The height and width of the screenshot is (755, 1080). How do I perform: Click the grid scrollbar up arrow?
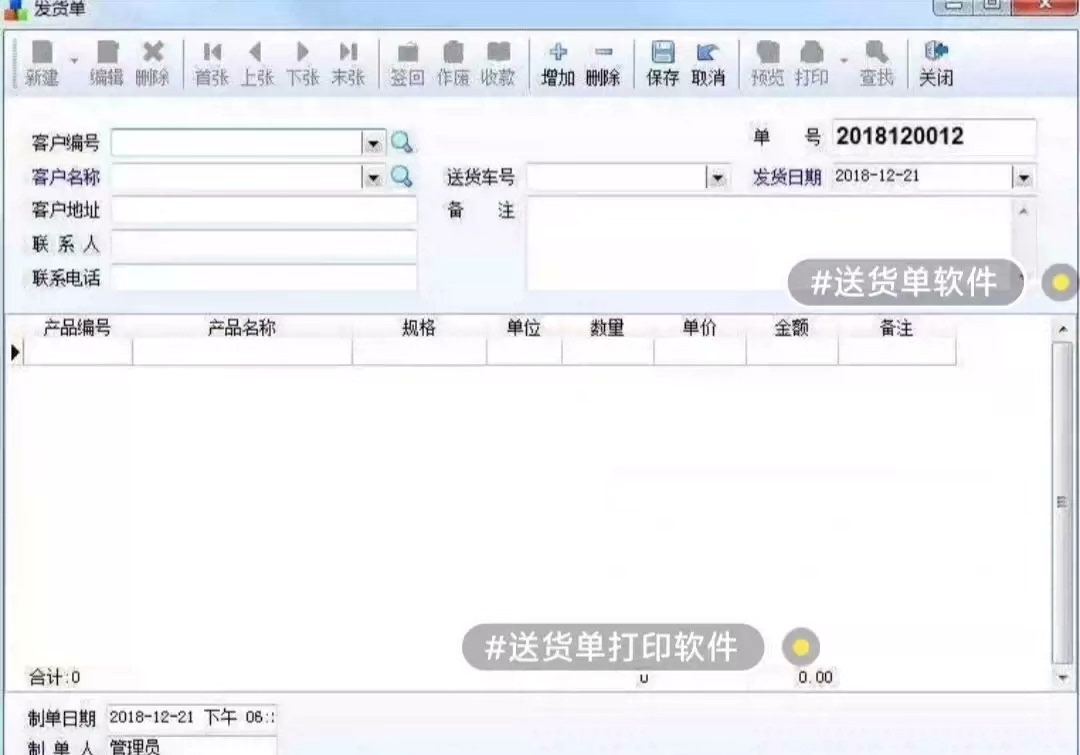click(1062, 330)
